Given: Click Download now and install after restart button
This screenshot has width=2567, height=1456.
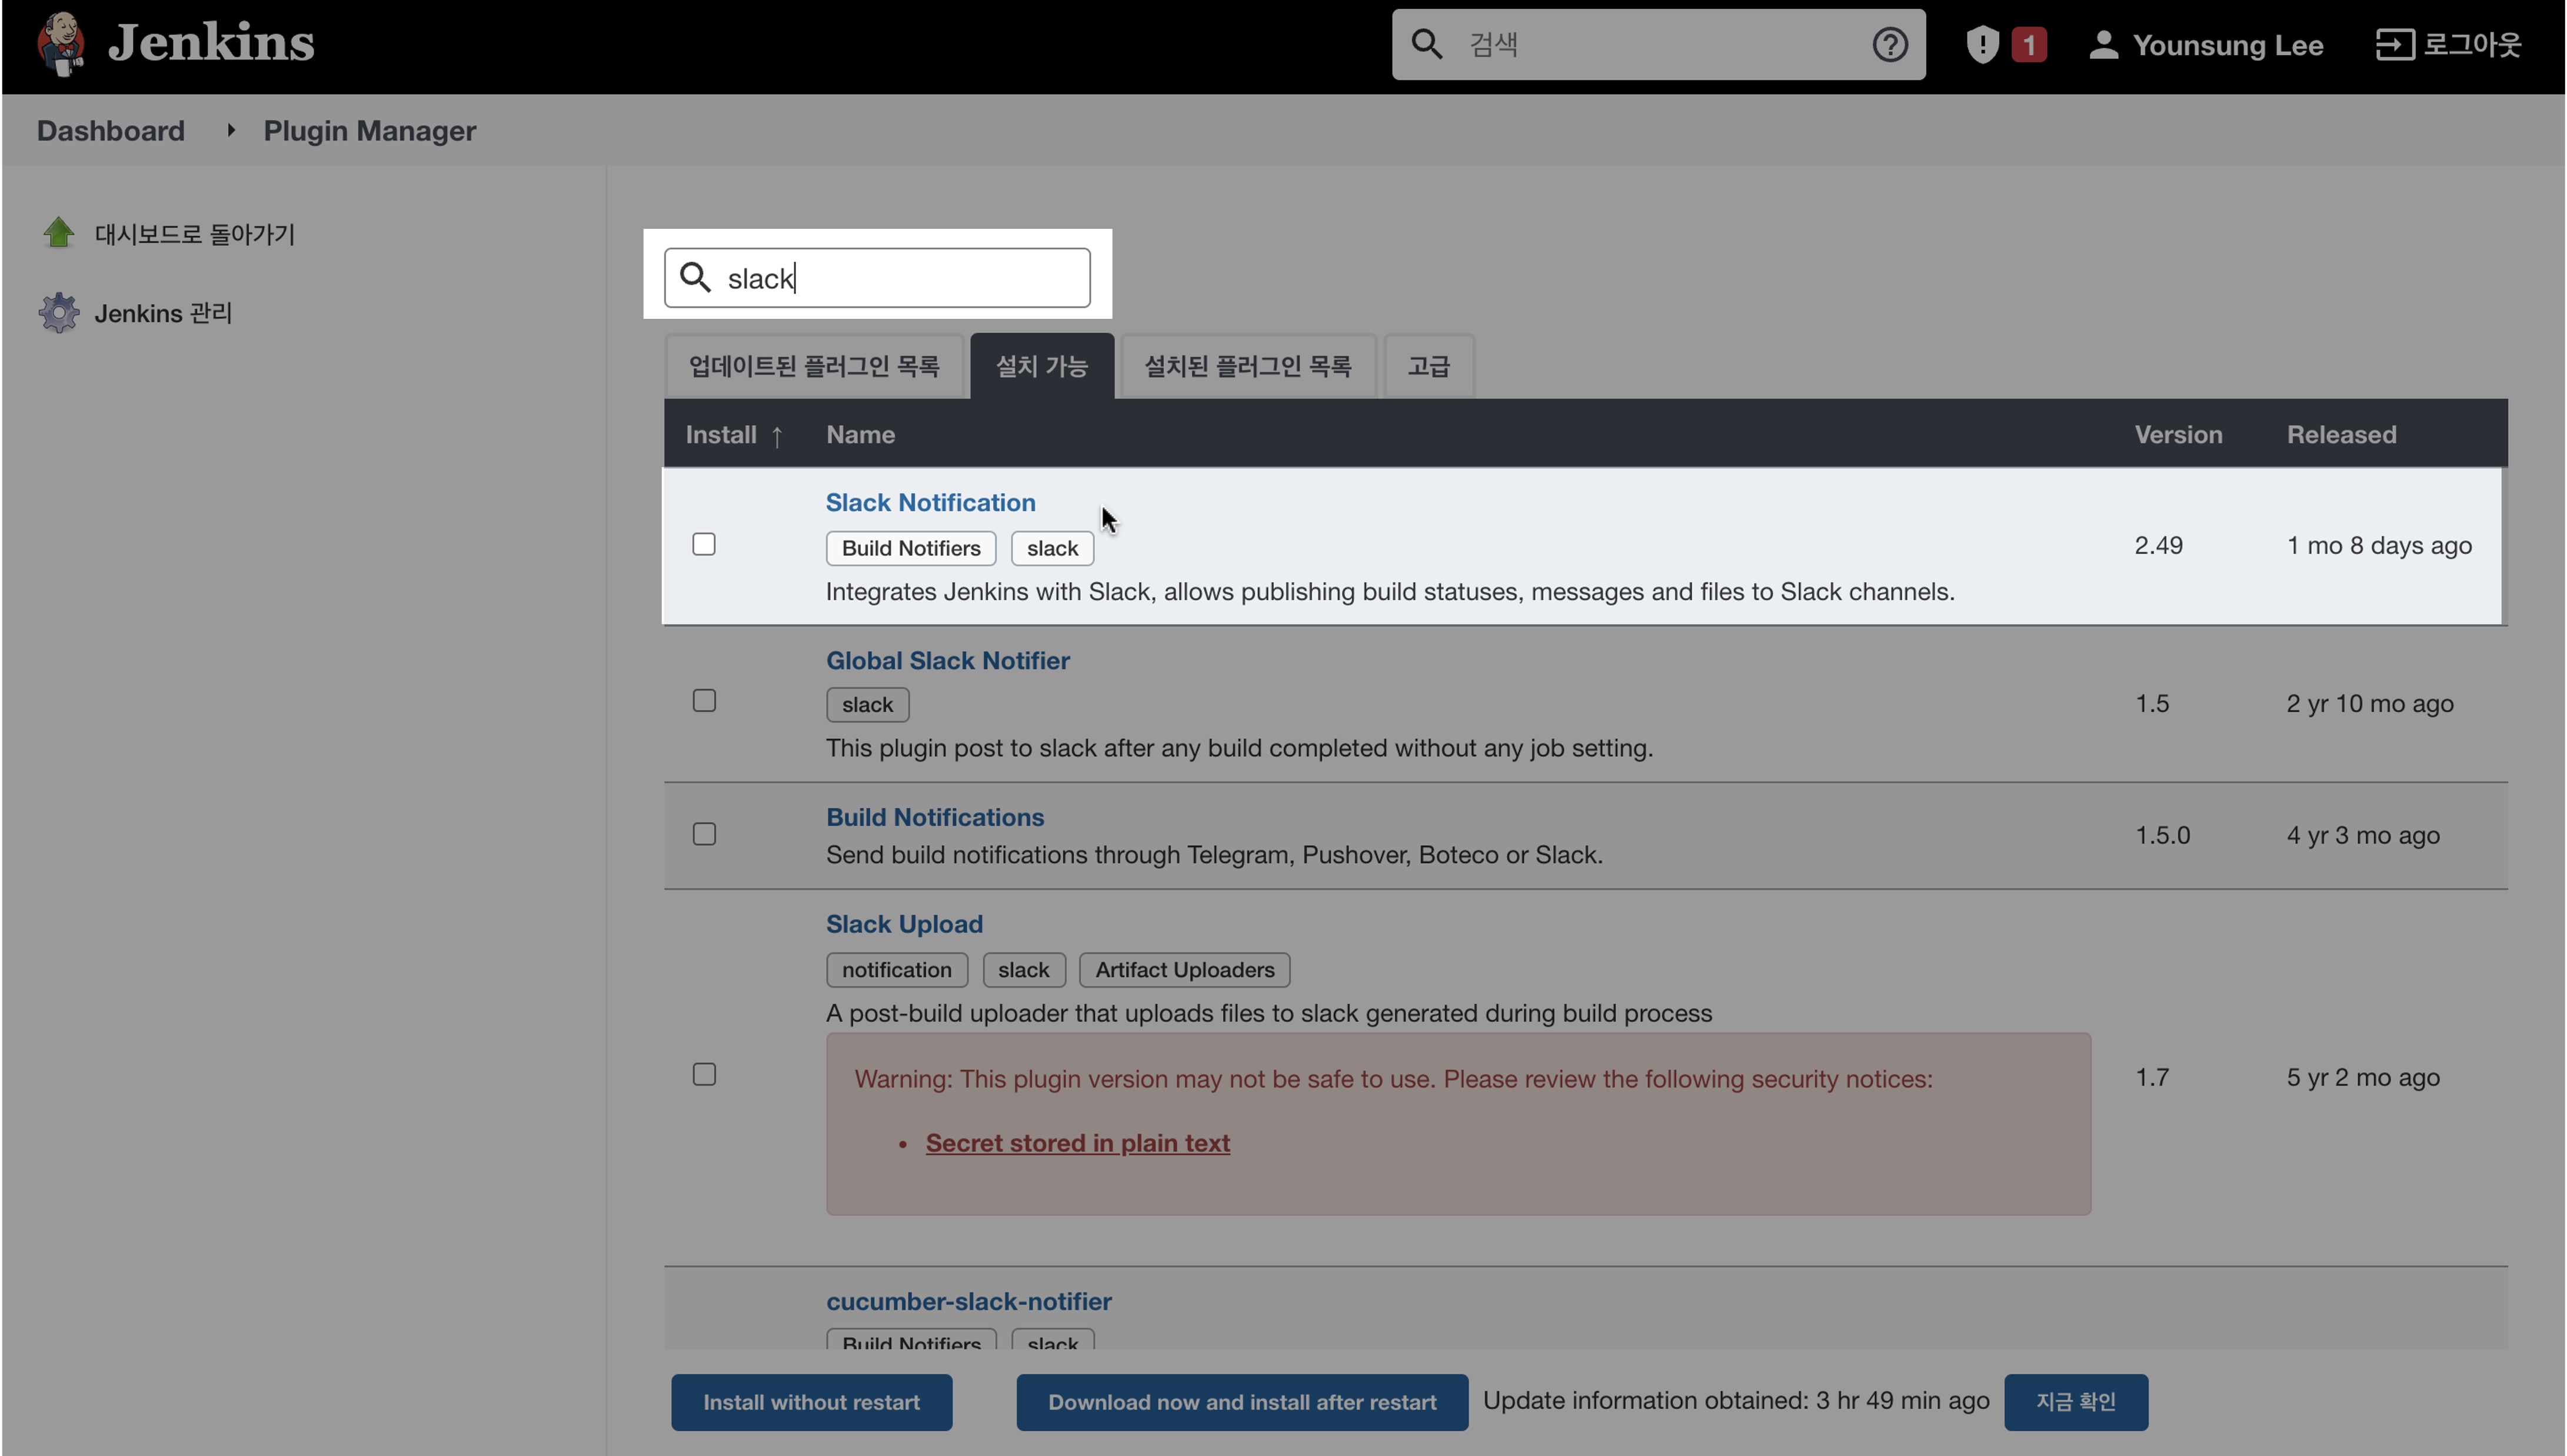Looking at the screenshot, I should click(x=1241, y=1401).
